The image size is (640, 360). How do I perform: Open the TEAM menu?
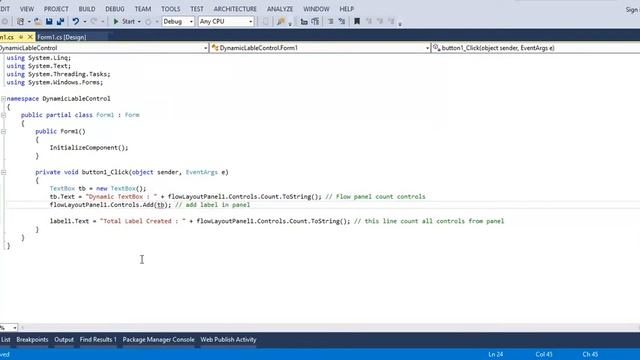point(143,9)
